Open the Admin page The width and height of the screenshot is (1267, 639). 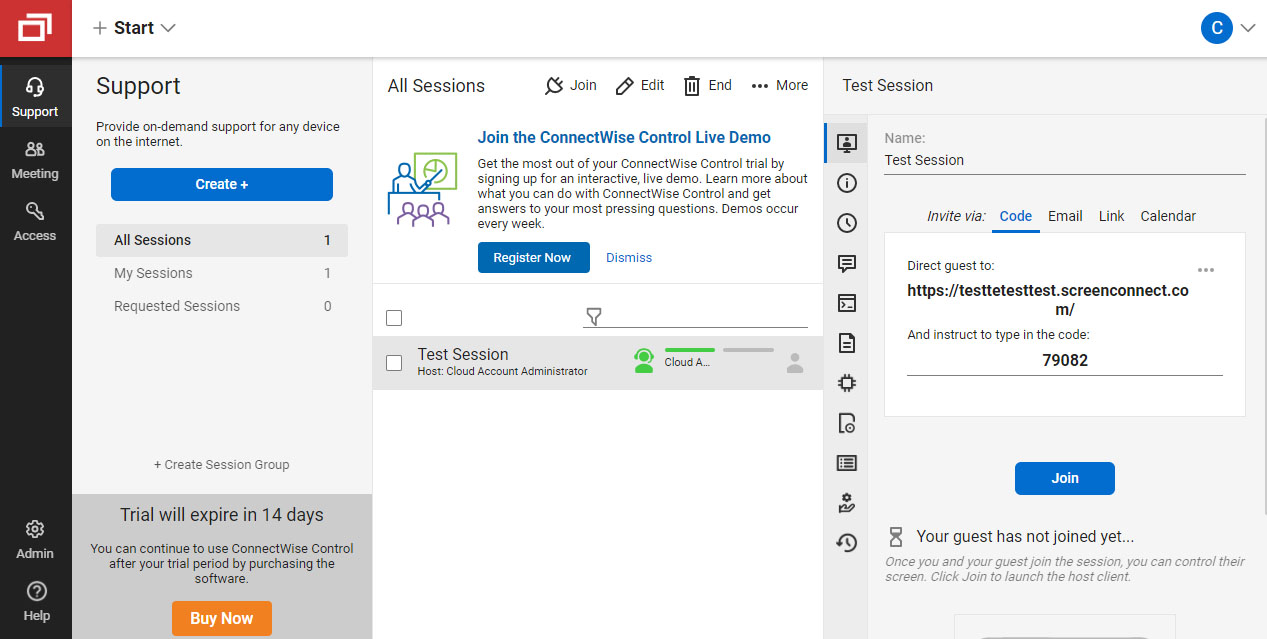click(x=35, y=537)
